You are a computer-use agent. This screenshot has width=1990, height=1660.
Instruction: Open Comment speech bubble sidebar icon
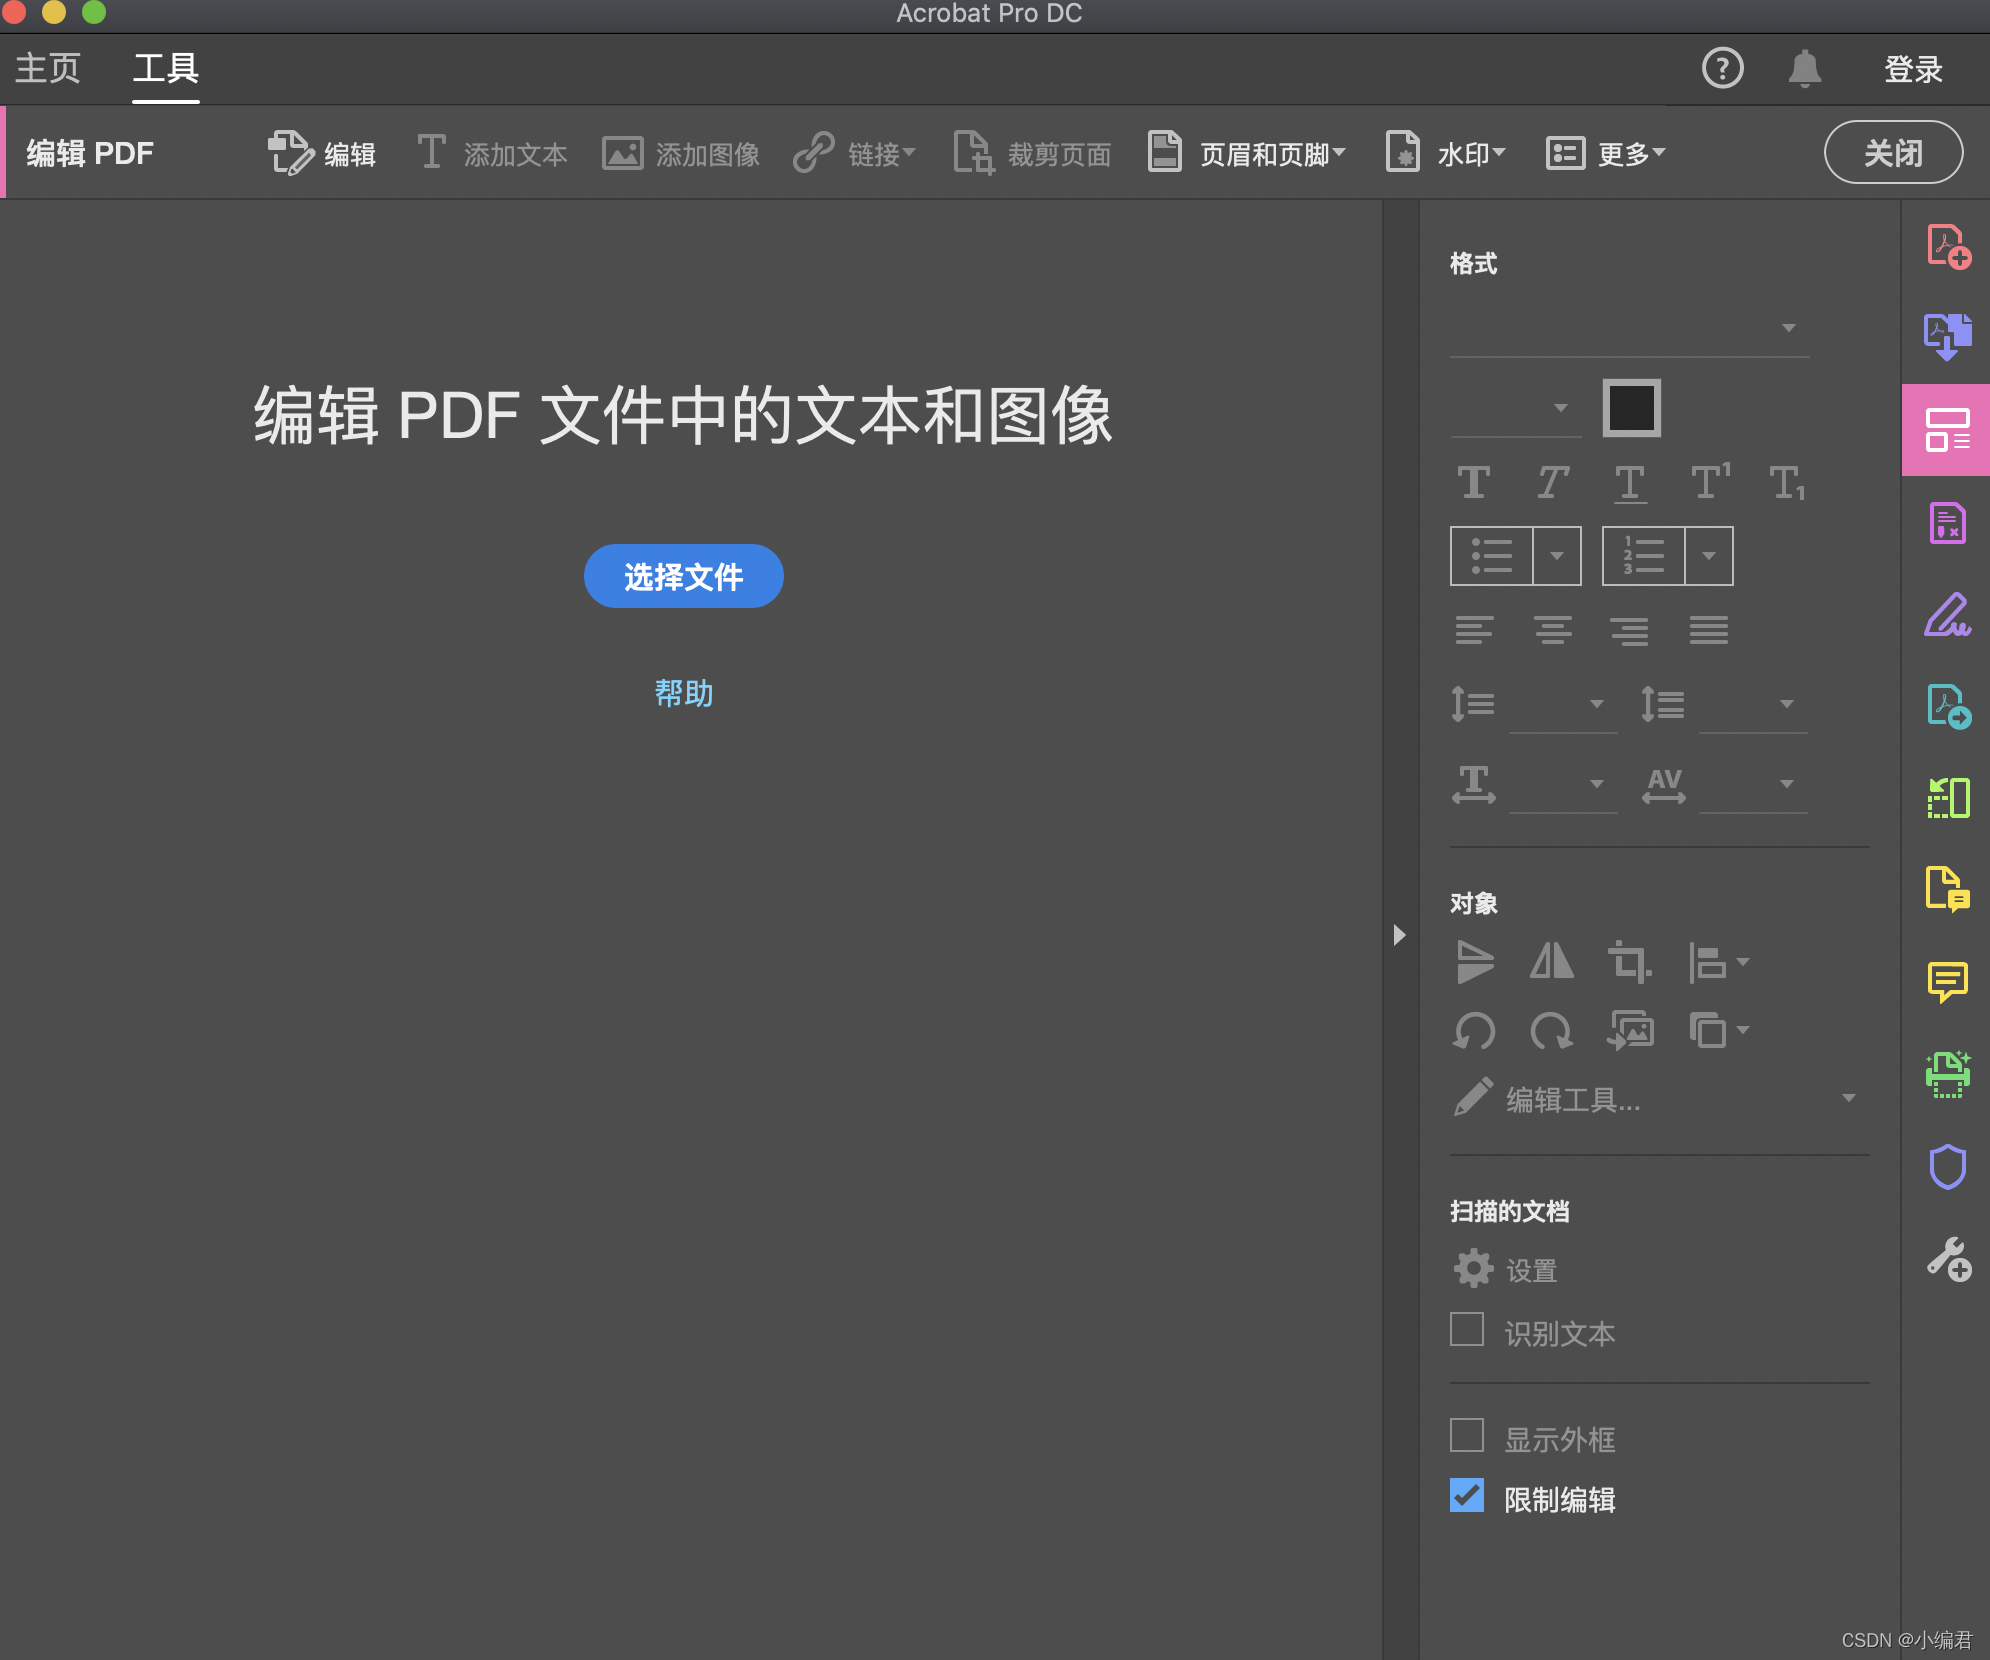click(1948, 982)
